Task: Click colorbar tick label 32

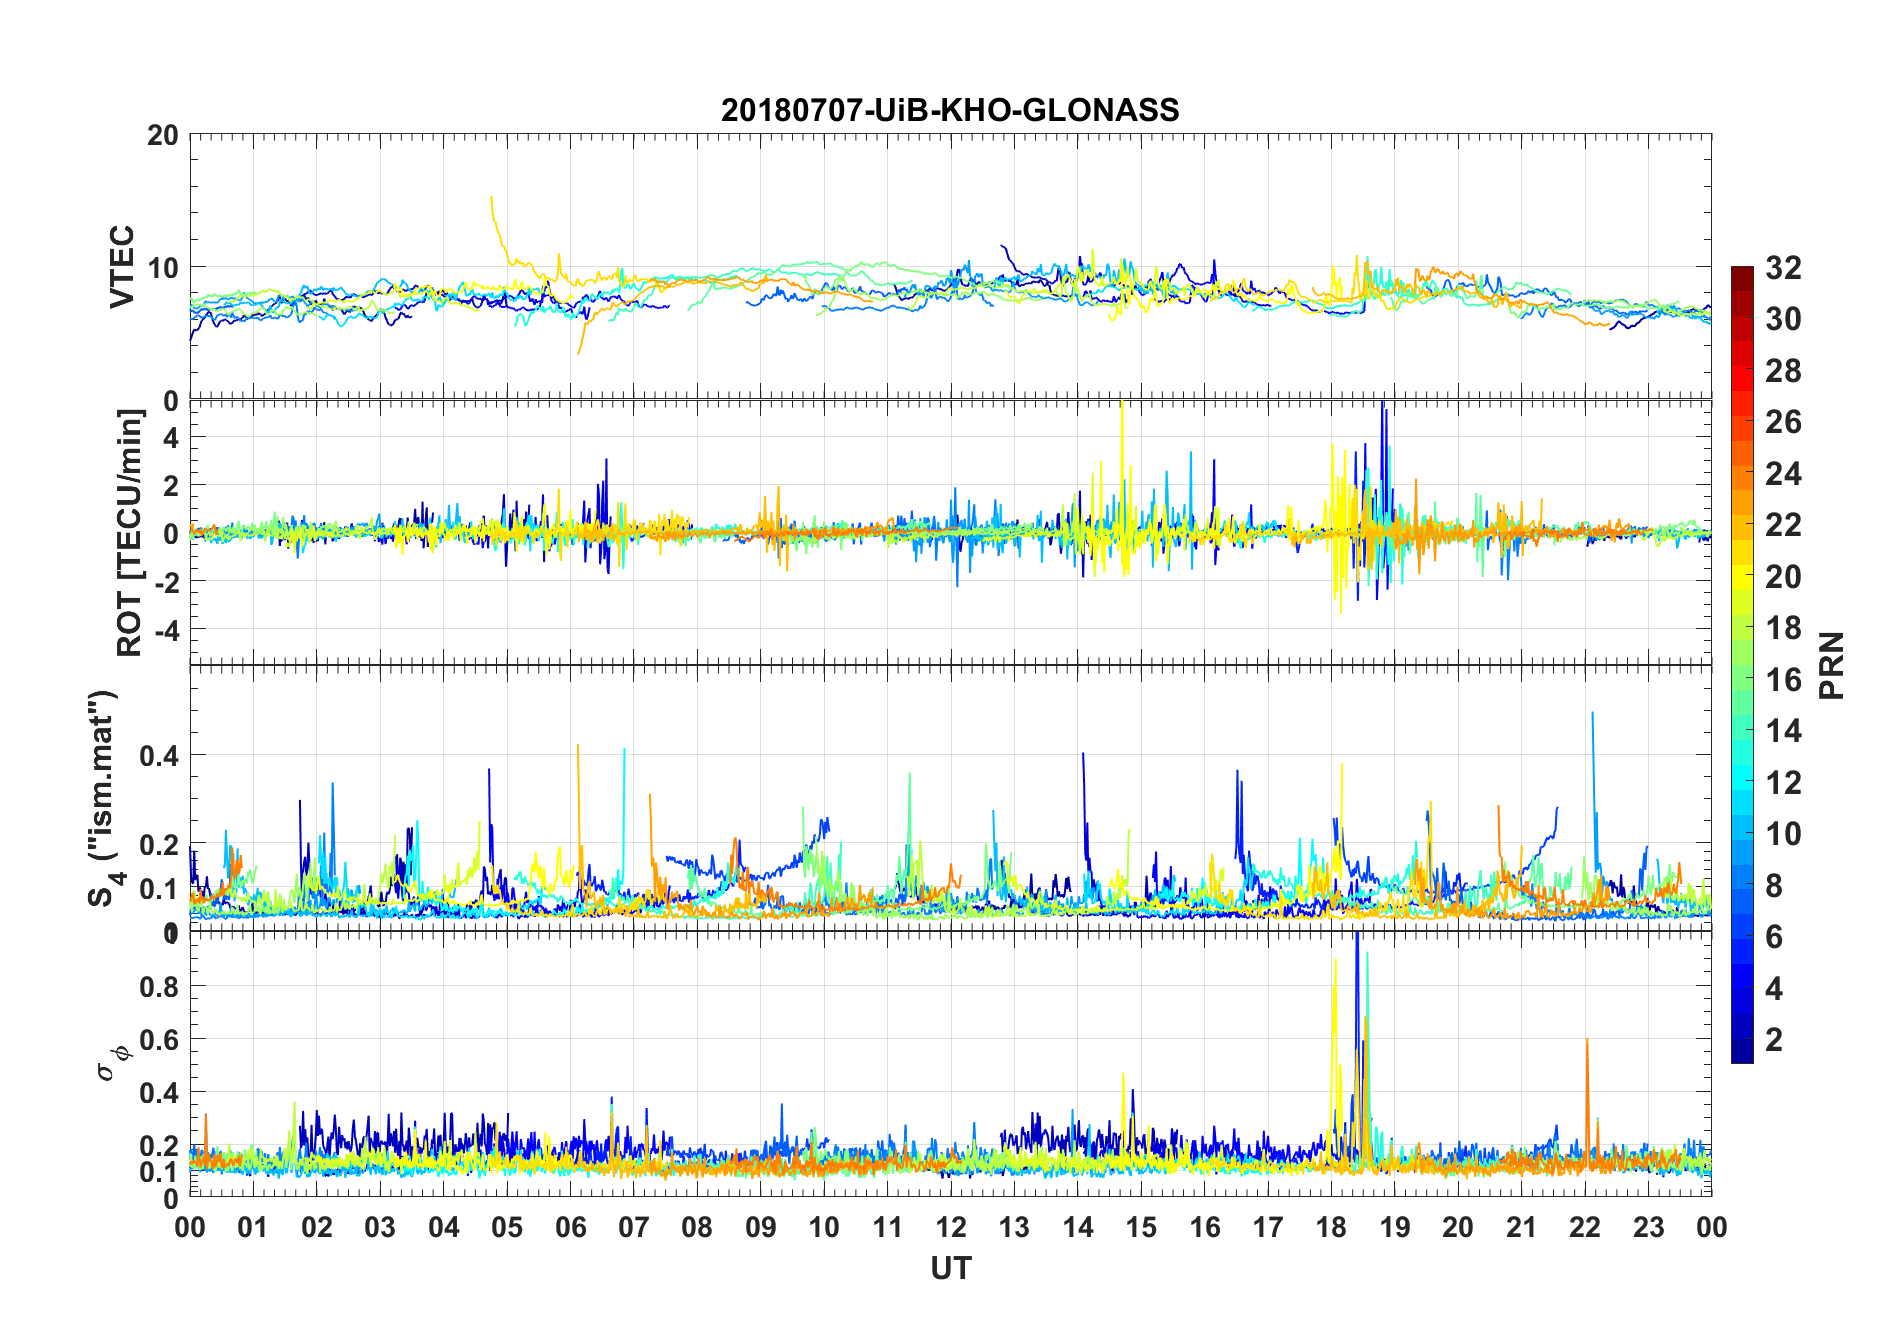Action: 1783,267
